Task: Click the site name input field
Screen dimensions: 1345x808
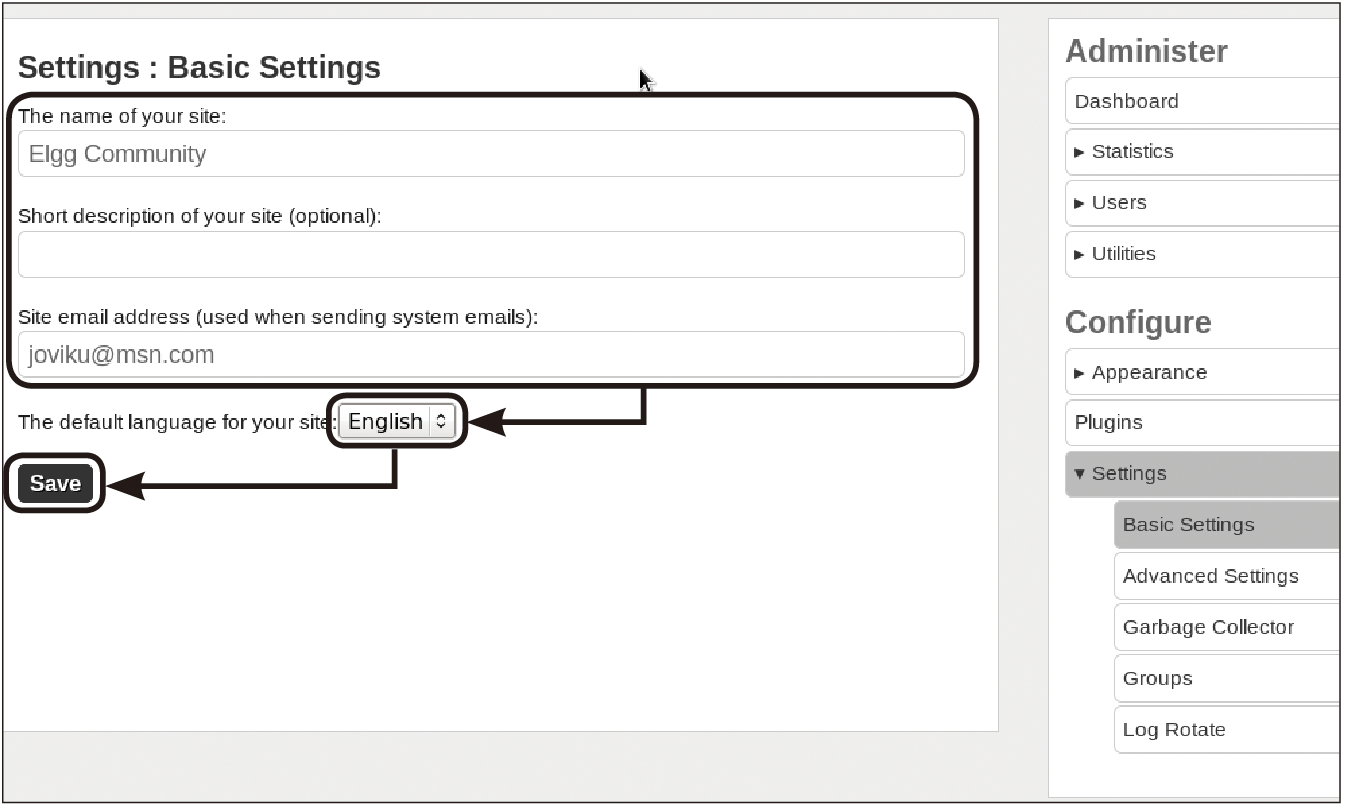Action: (x=491, y=153)
